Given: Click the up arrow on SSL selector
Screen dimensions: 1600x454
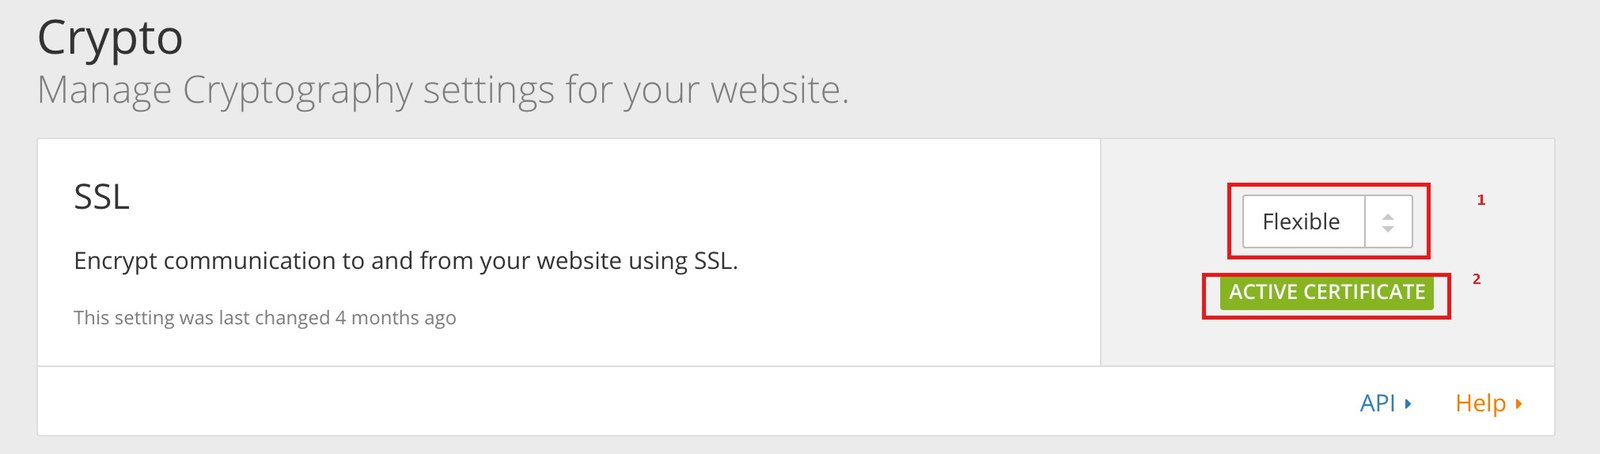Looking at the screenshot, I should (x=1388, y=215).
